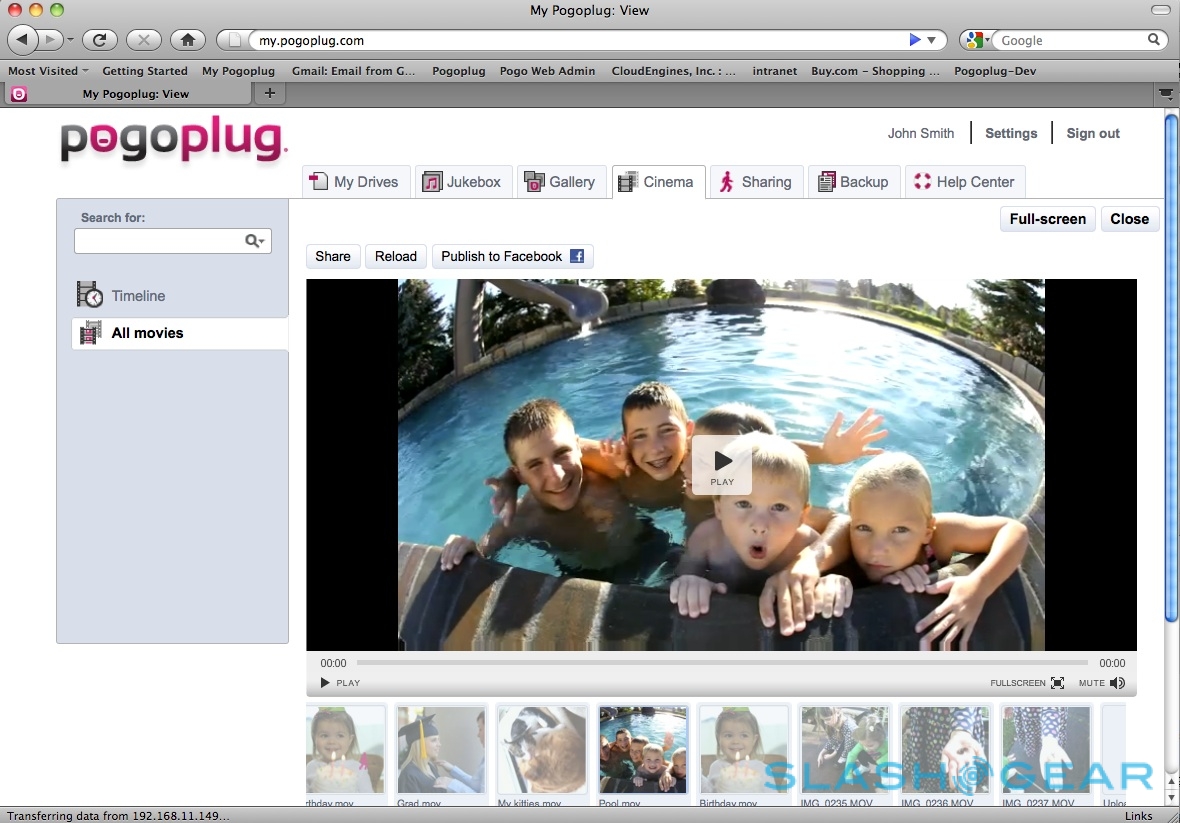Open the Jukebox tab
The width and height of the screenshot is (1180, 823).
click(x=461, y=182)
